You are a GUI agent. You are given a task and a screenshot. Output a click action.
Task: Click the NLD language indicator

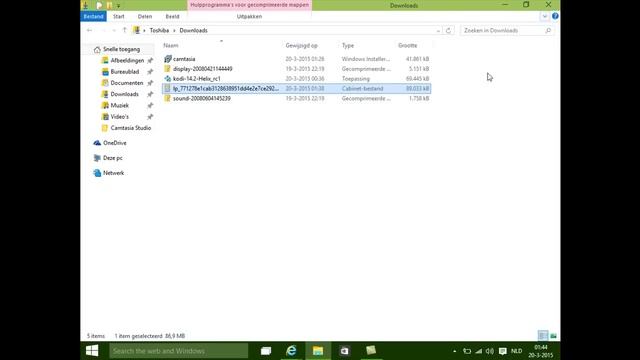click(516, 351)
